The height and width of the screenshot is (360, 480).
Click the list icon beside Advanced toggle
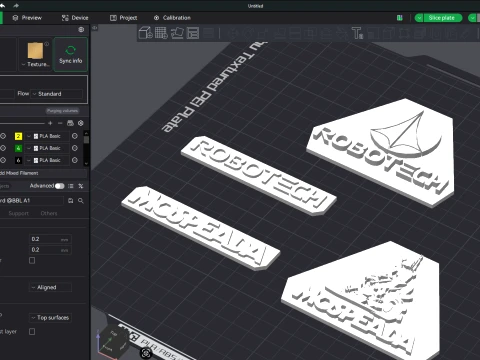tap(71, 186)
